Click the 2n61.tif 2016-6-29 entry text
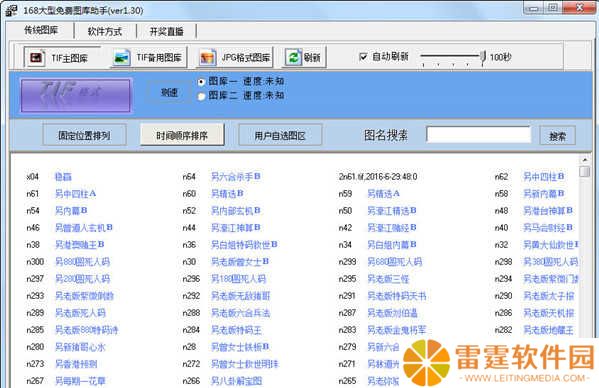599x388 pixels. [378, 176]
